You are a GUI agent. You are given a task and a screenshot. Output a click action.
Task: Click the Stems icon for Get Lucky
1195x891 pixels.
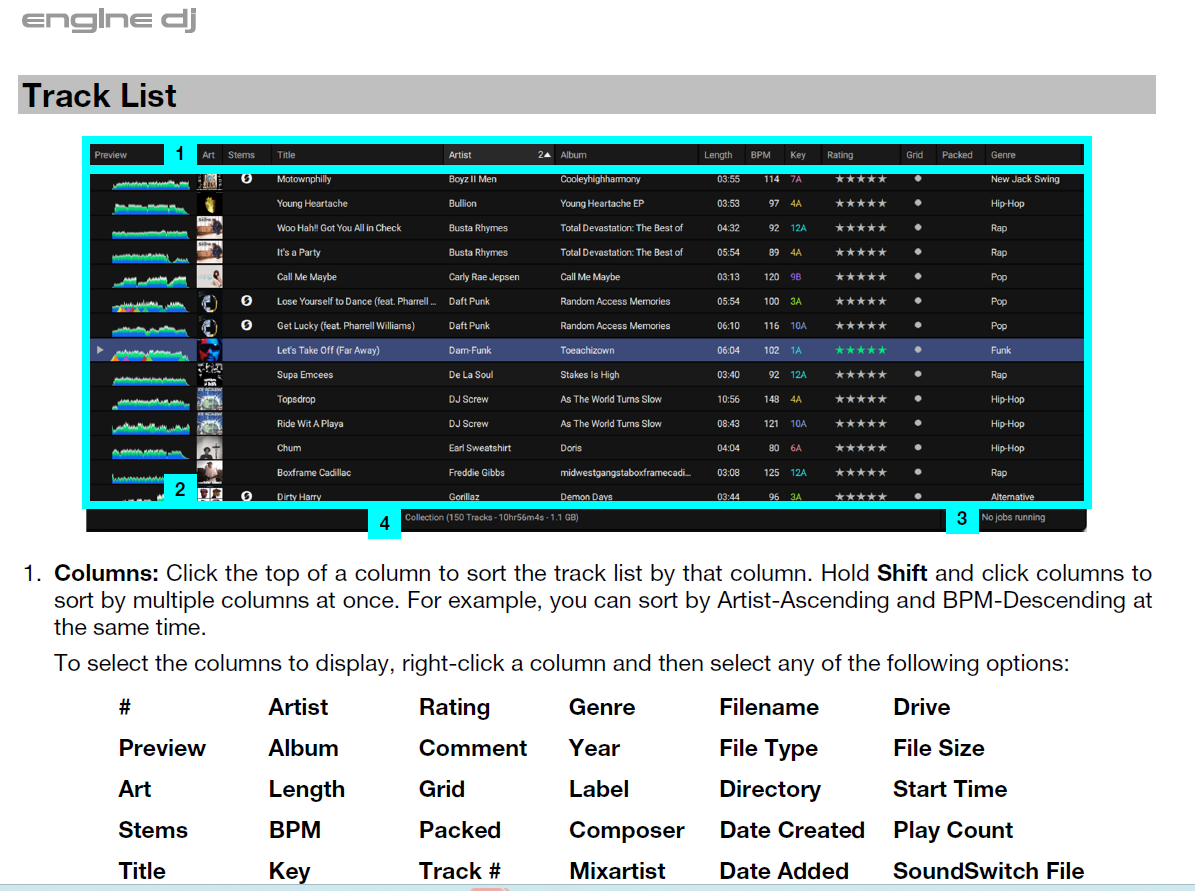246,325
